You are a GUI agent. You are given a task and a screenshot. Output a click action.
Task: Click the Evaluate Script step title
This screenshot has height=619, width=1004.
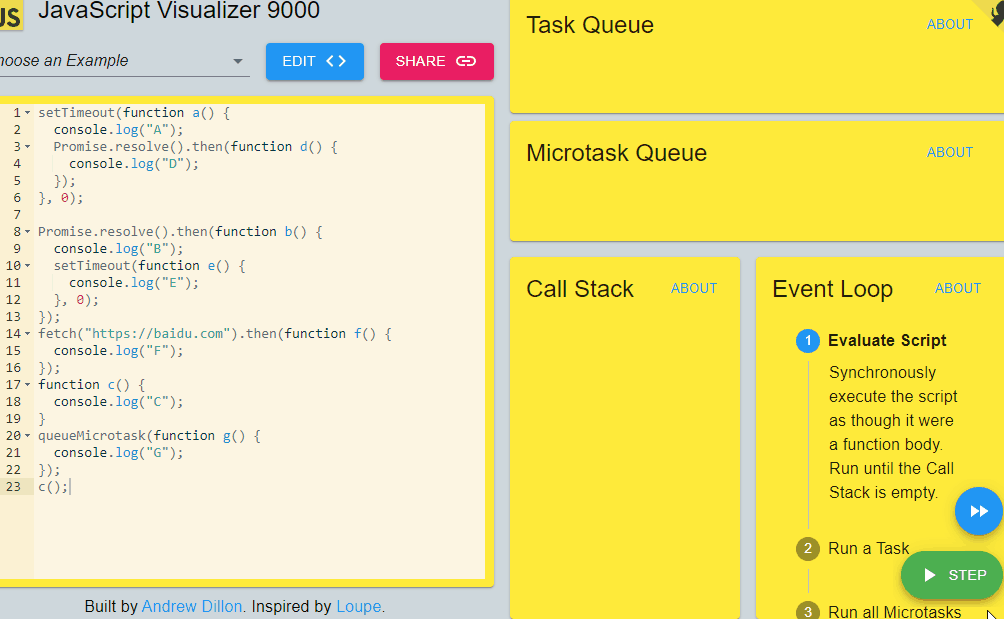click(x=887, y=341)
